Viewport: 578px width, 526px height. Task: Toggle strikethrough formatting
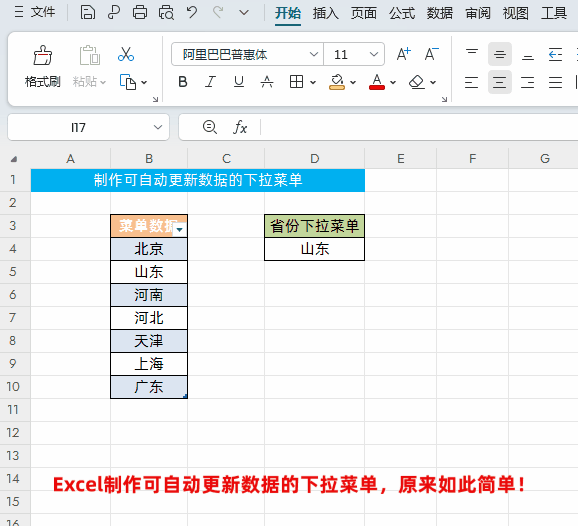pos(267,81)
